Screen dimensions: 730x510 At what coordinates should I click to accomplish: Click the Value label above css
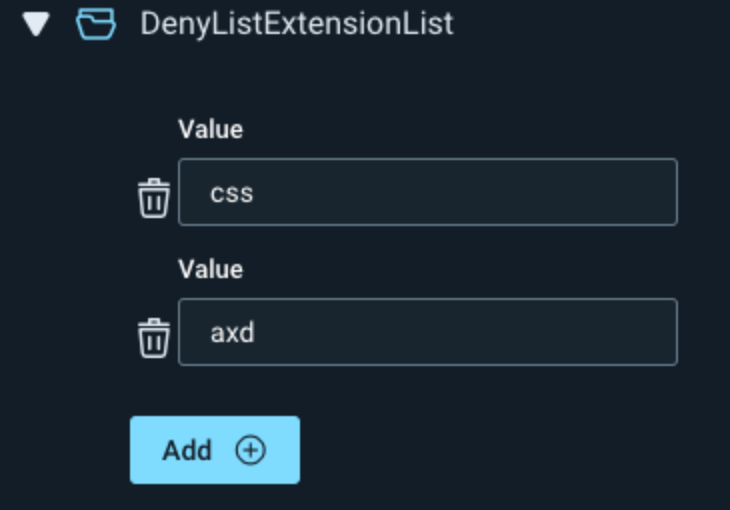210,129
